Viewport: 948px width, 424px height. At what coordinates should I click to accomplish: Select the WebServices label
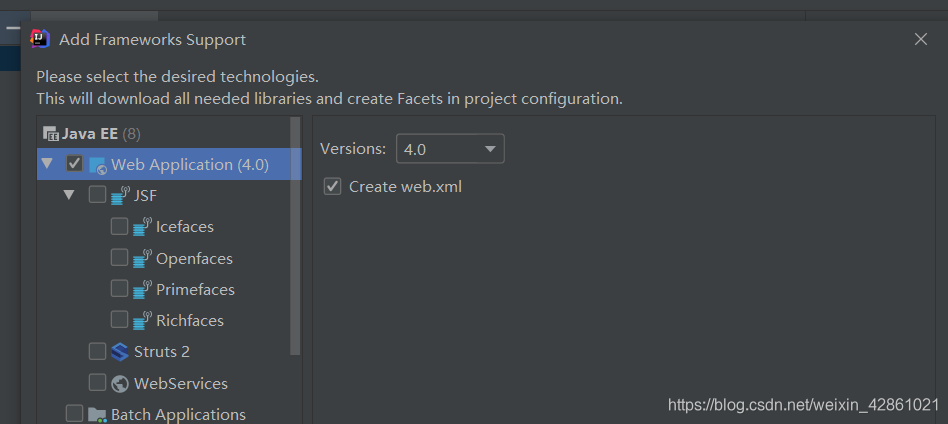181,383
